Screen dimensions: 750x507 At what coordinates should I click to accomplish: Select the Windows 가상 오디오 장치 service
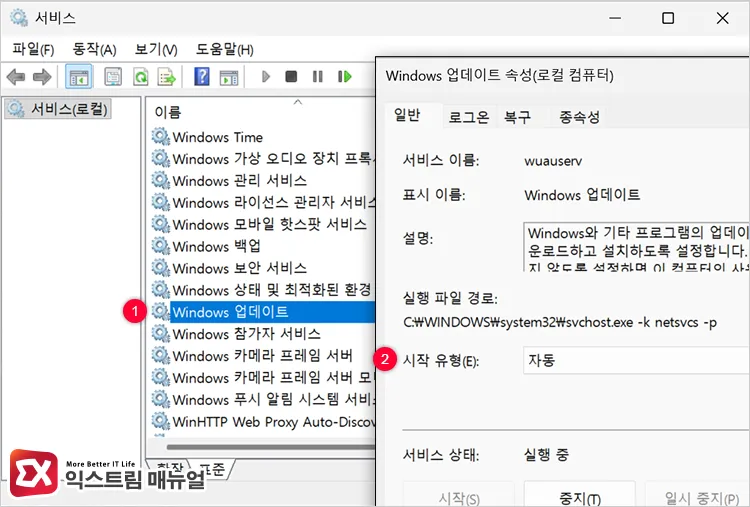[x=263, y=159]
